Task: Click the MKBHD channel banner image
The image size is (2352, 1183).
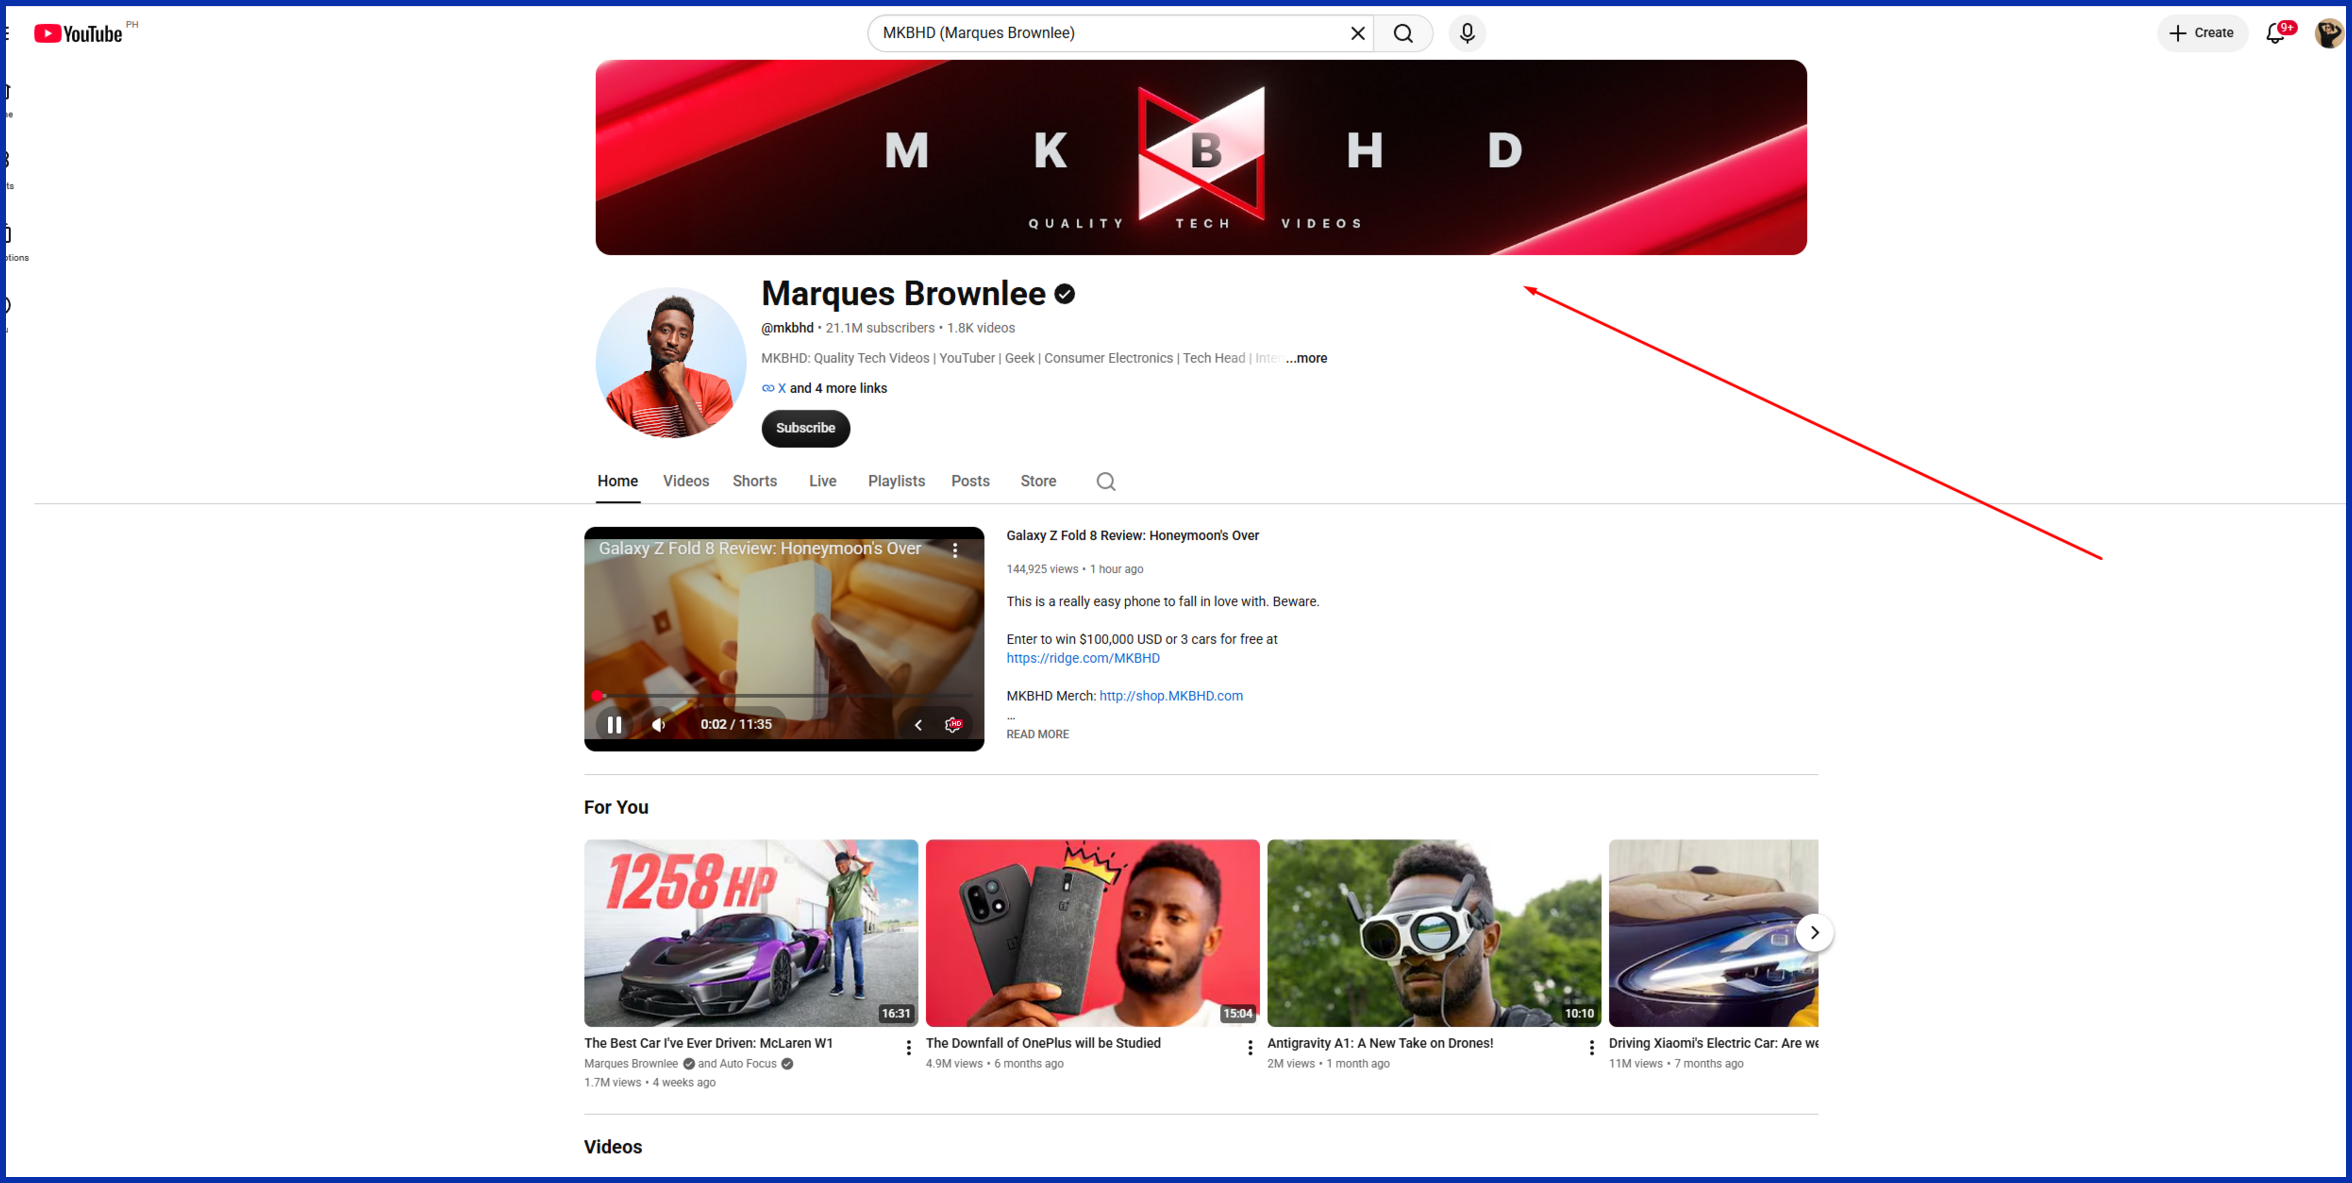Action: tap(1201, 157)
